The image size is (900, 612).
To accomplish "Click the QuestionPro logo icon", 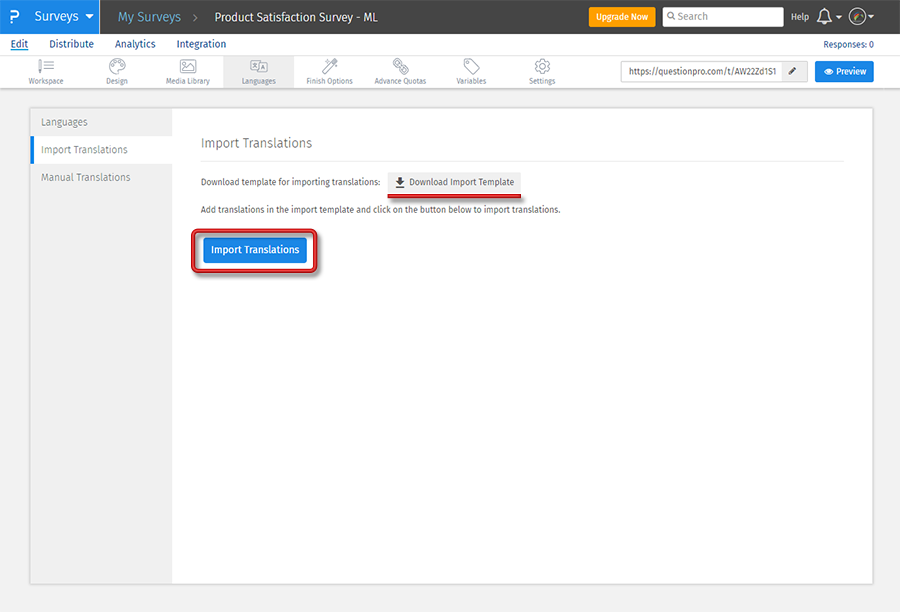I will (x=13, y=17).
